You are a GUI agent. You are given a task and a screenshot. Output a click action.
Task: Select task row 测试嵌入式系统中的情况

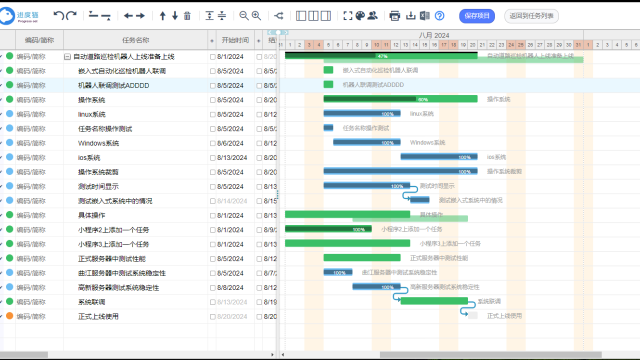pos(139,201)
